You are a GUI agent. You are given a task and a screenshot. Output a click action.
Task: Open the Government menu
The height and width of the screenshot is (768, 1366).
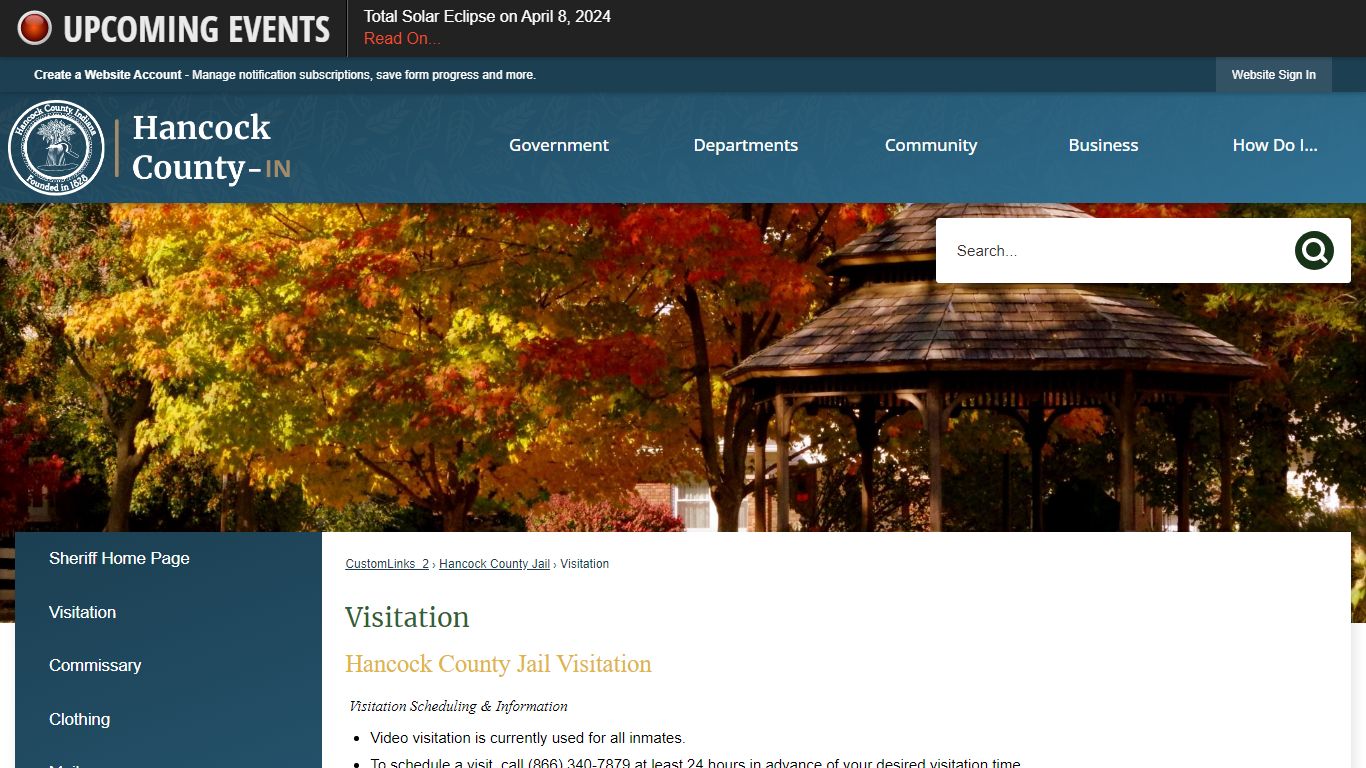point(559,145)
